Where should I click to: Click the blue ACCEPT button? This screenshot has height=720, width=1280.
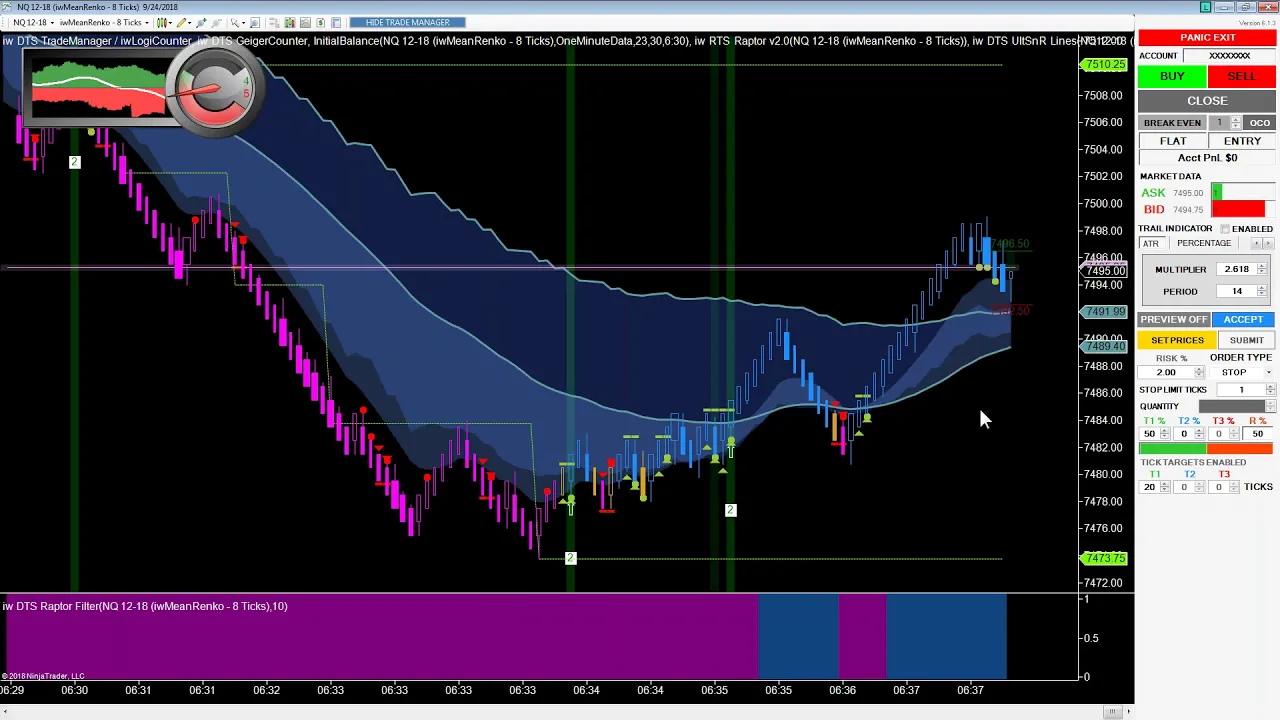tap(1243, 319)
